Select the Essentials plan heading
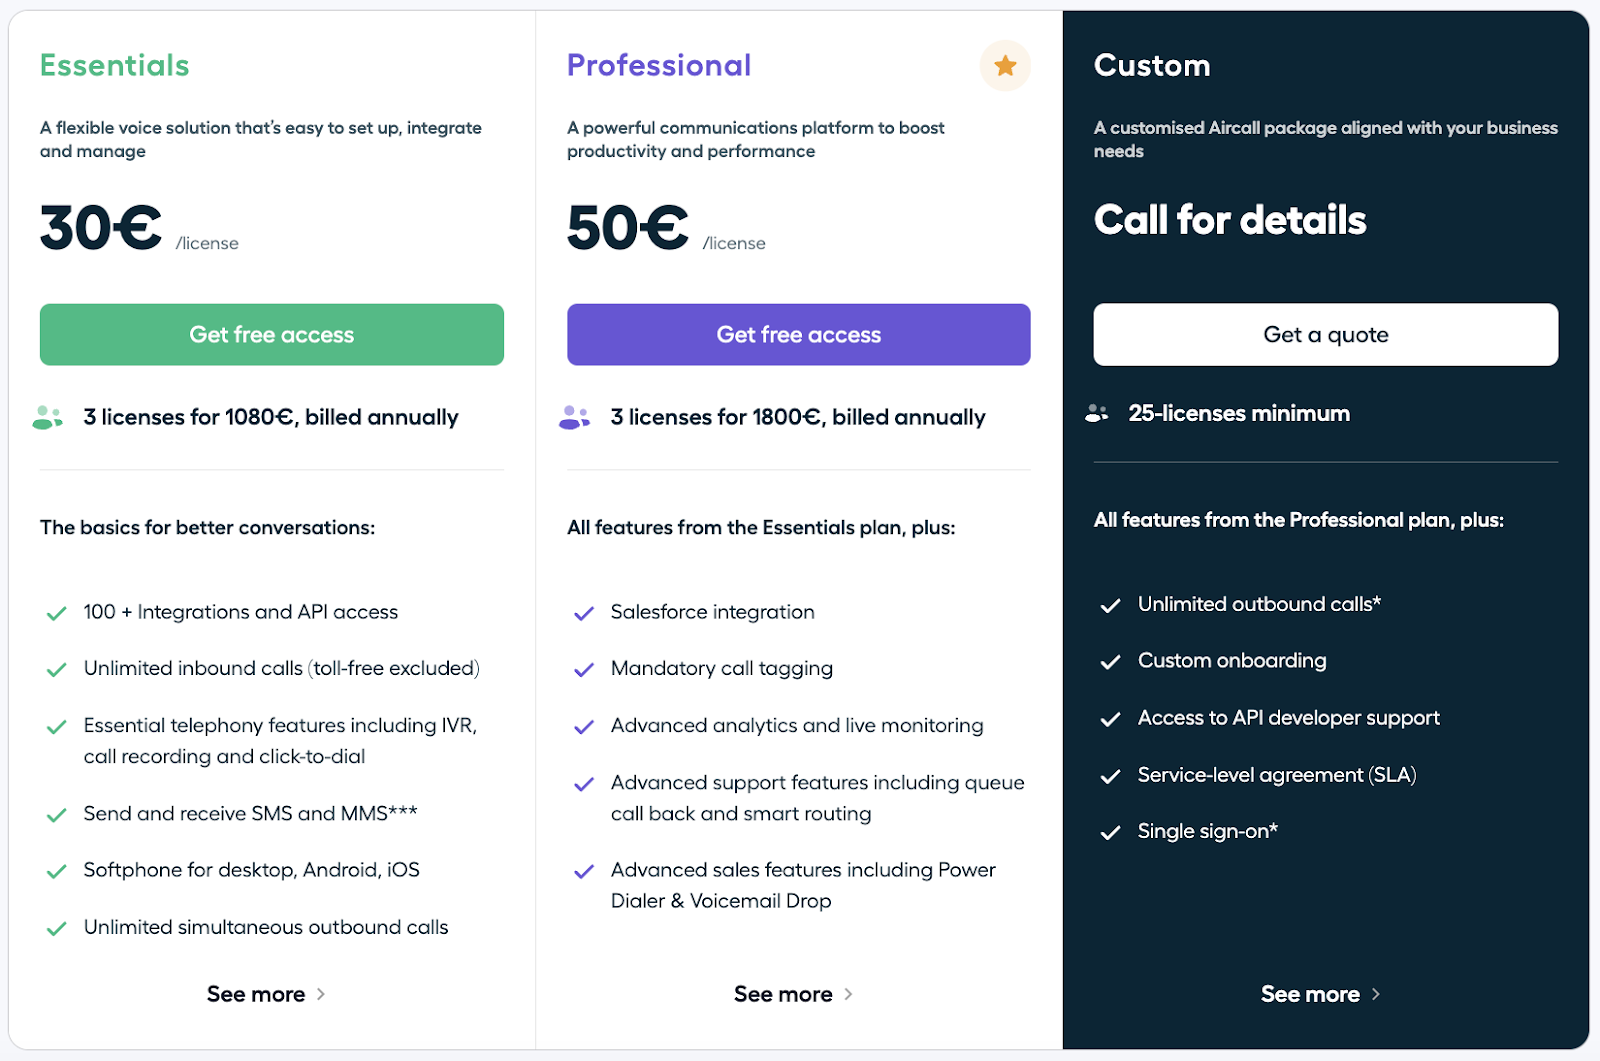The image size is (1600, 1061). click(115, 66)
